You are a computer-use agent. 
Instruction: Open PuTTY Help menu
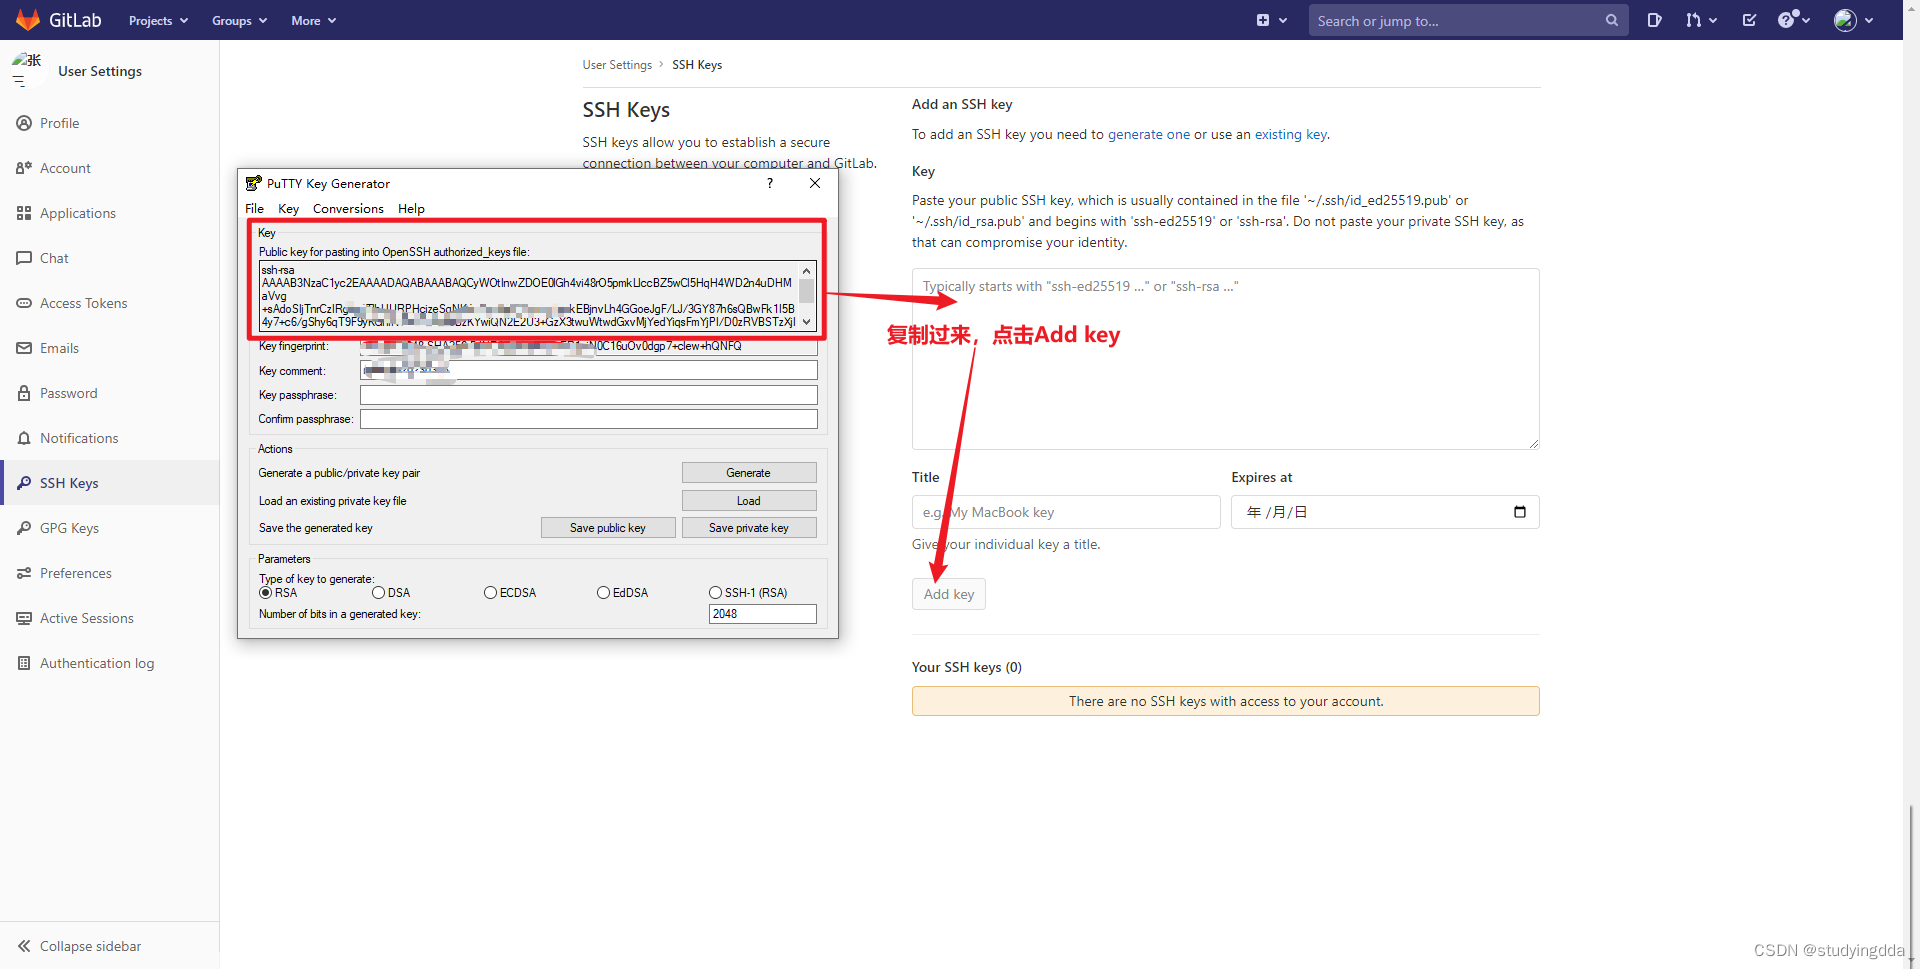pyautogui.click(x=411, y=209)
